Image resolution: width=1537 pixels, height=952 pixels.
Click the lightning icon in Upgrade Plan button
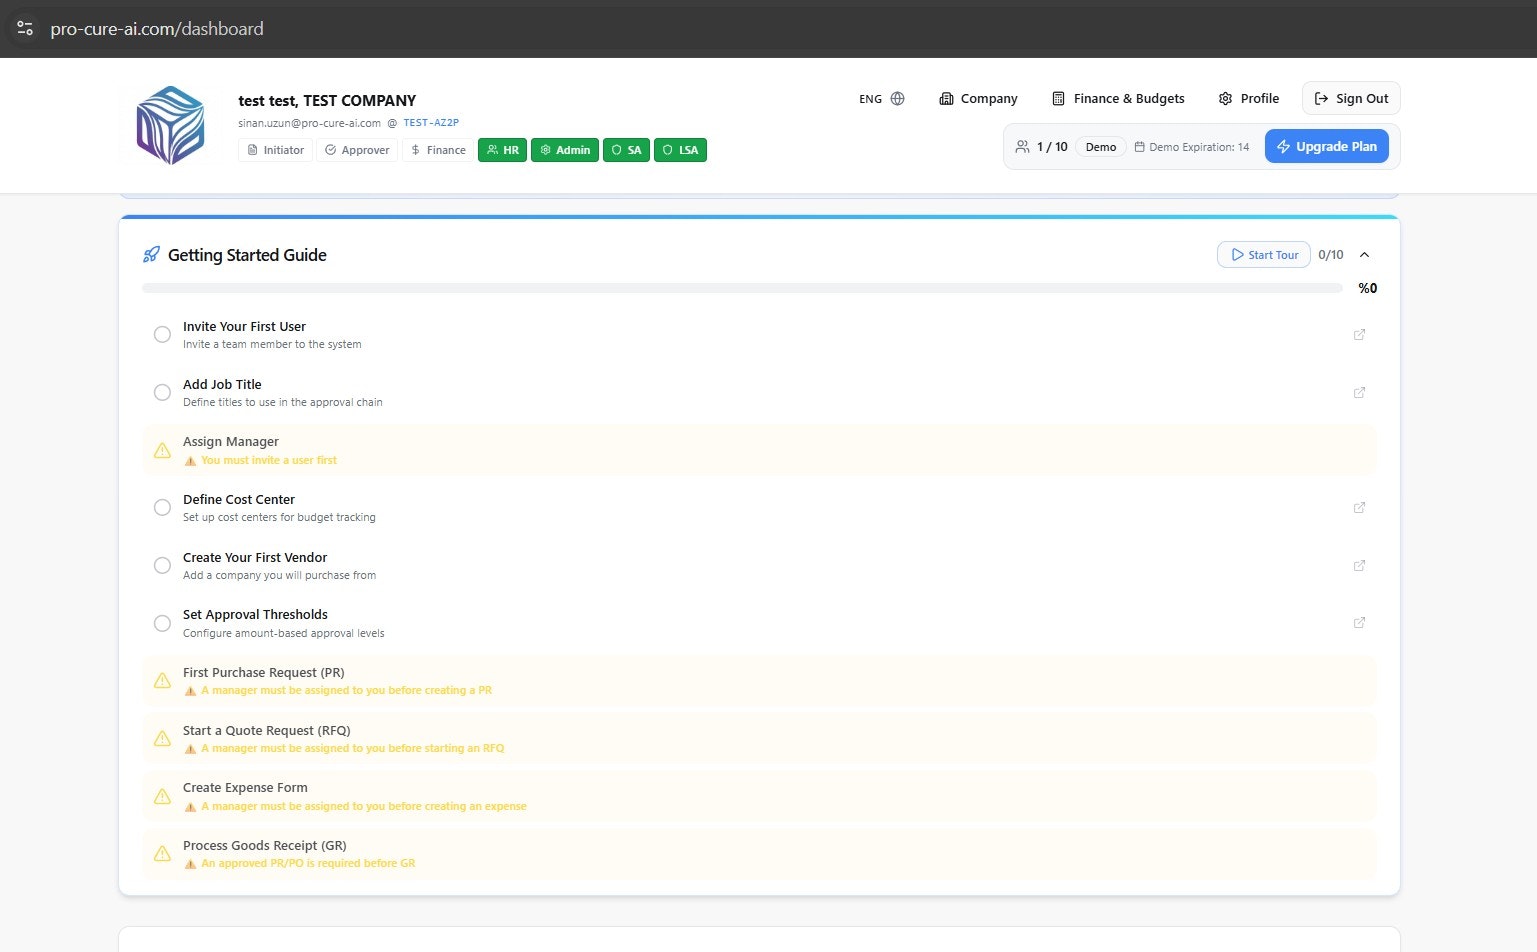[x=1283, y=146]
